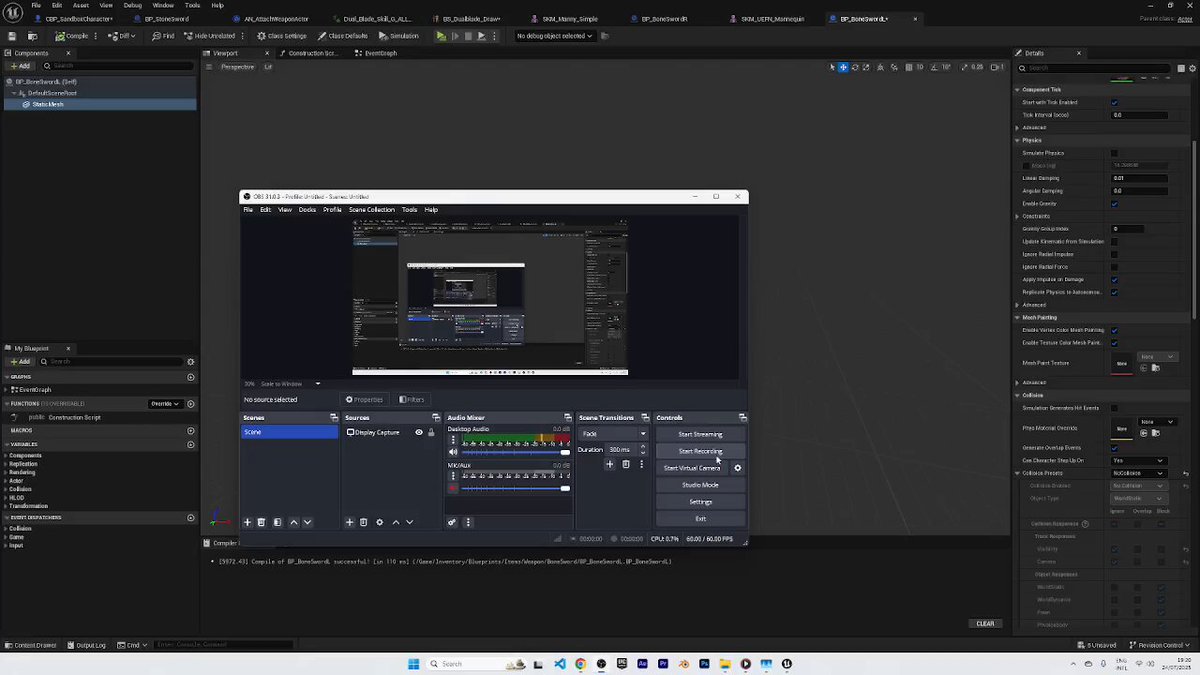The width and height of the screenshot is (1200, 675).
Task: Mute the Desktop Audio speaker icon
Action: coord(453,452)
